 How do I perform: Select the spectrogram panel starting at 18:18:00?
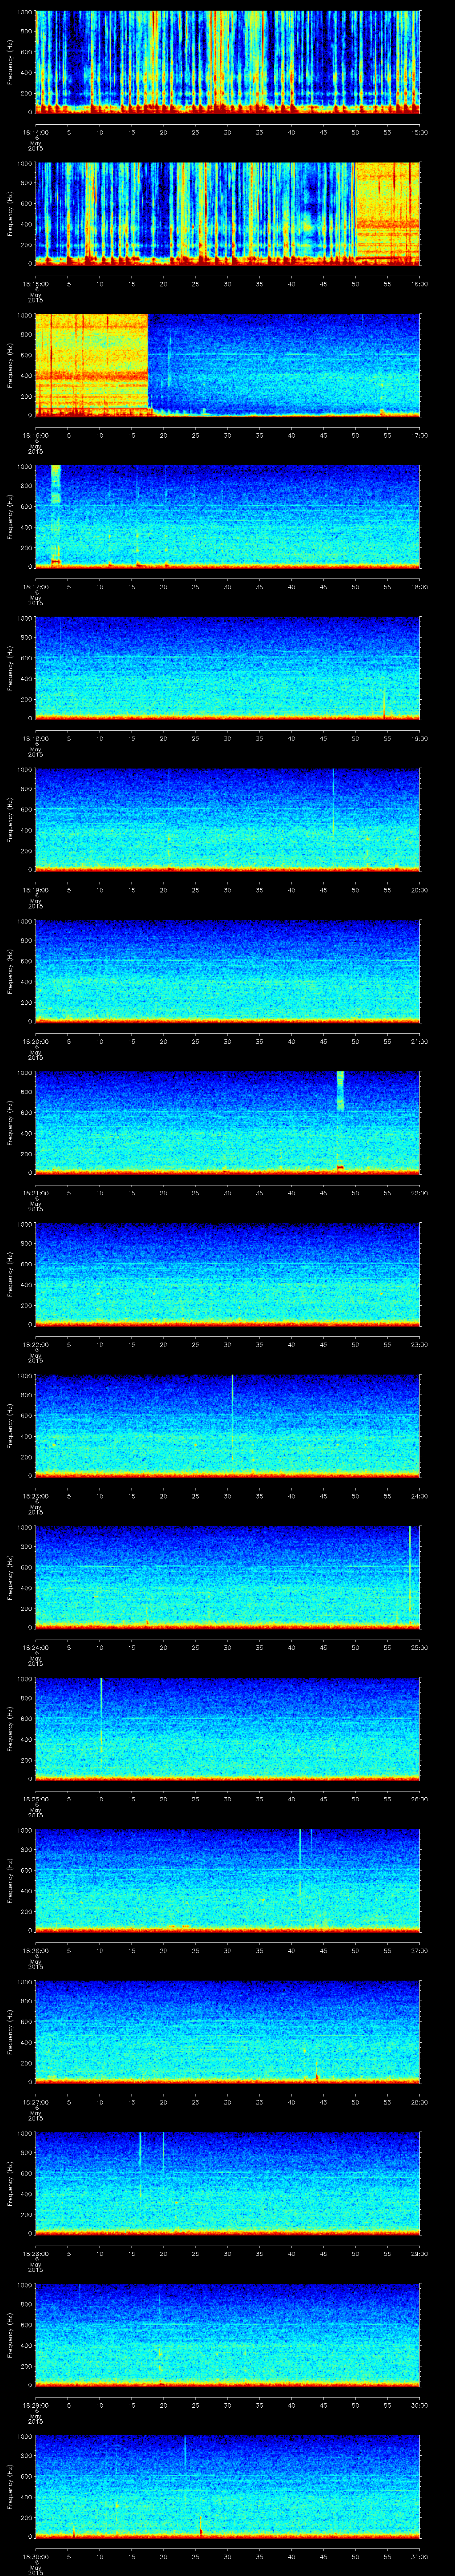point(228,668)
